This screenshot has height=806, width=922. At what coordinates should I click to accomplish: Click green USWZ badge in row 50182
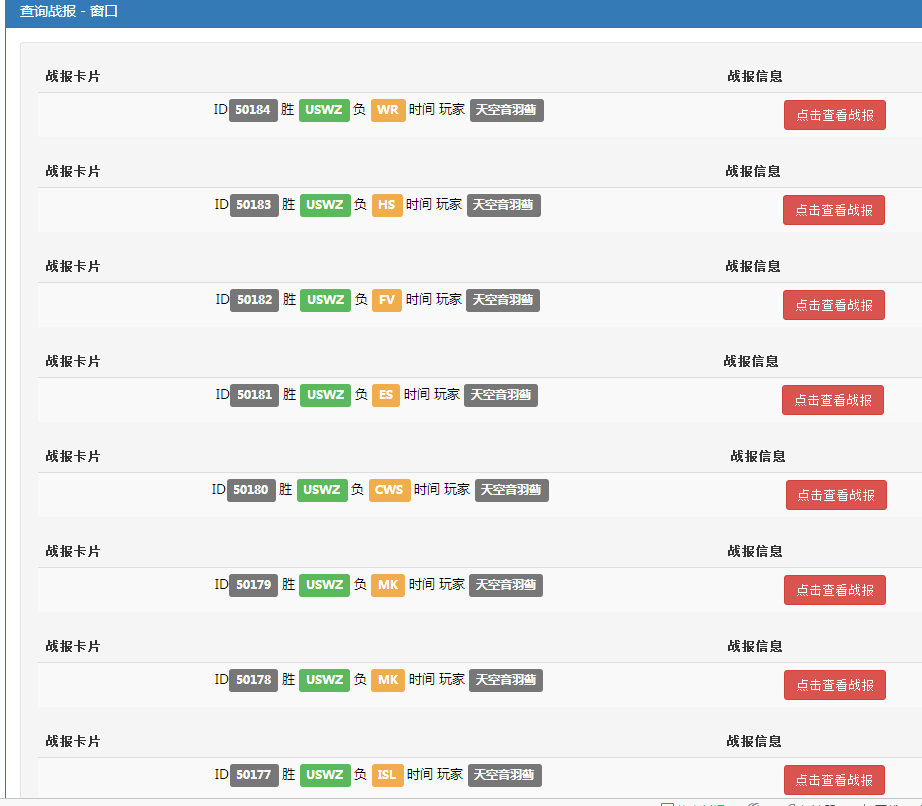[325, 300]
